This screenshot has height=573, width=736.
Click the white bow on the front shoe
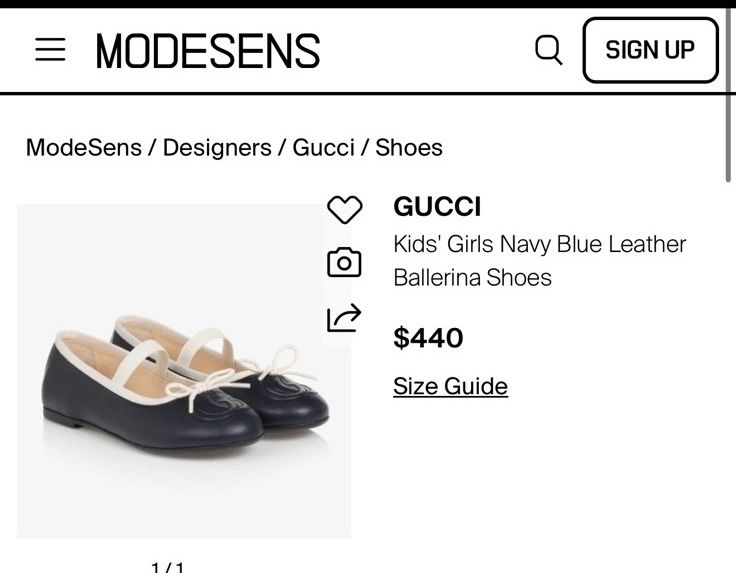[203, 384]
